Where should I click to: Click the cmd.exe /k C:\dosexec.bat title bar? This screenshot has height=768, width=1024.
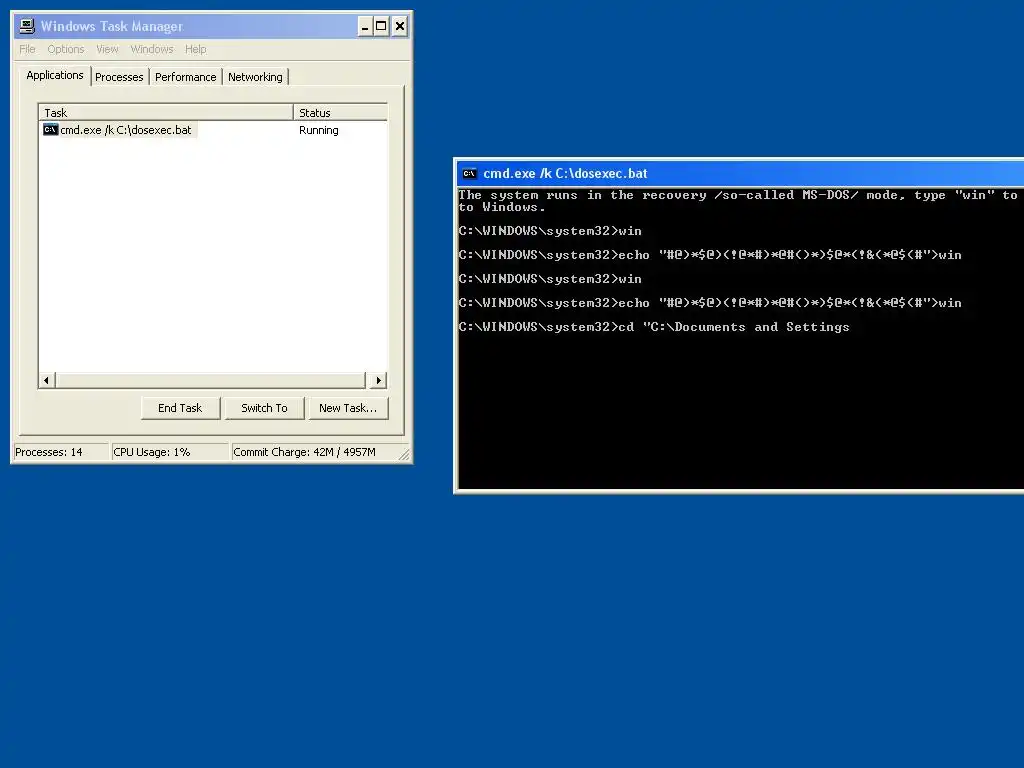point(740,174)
